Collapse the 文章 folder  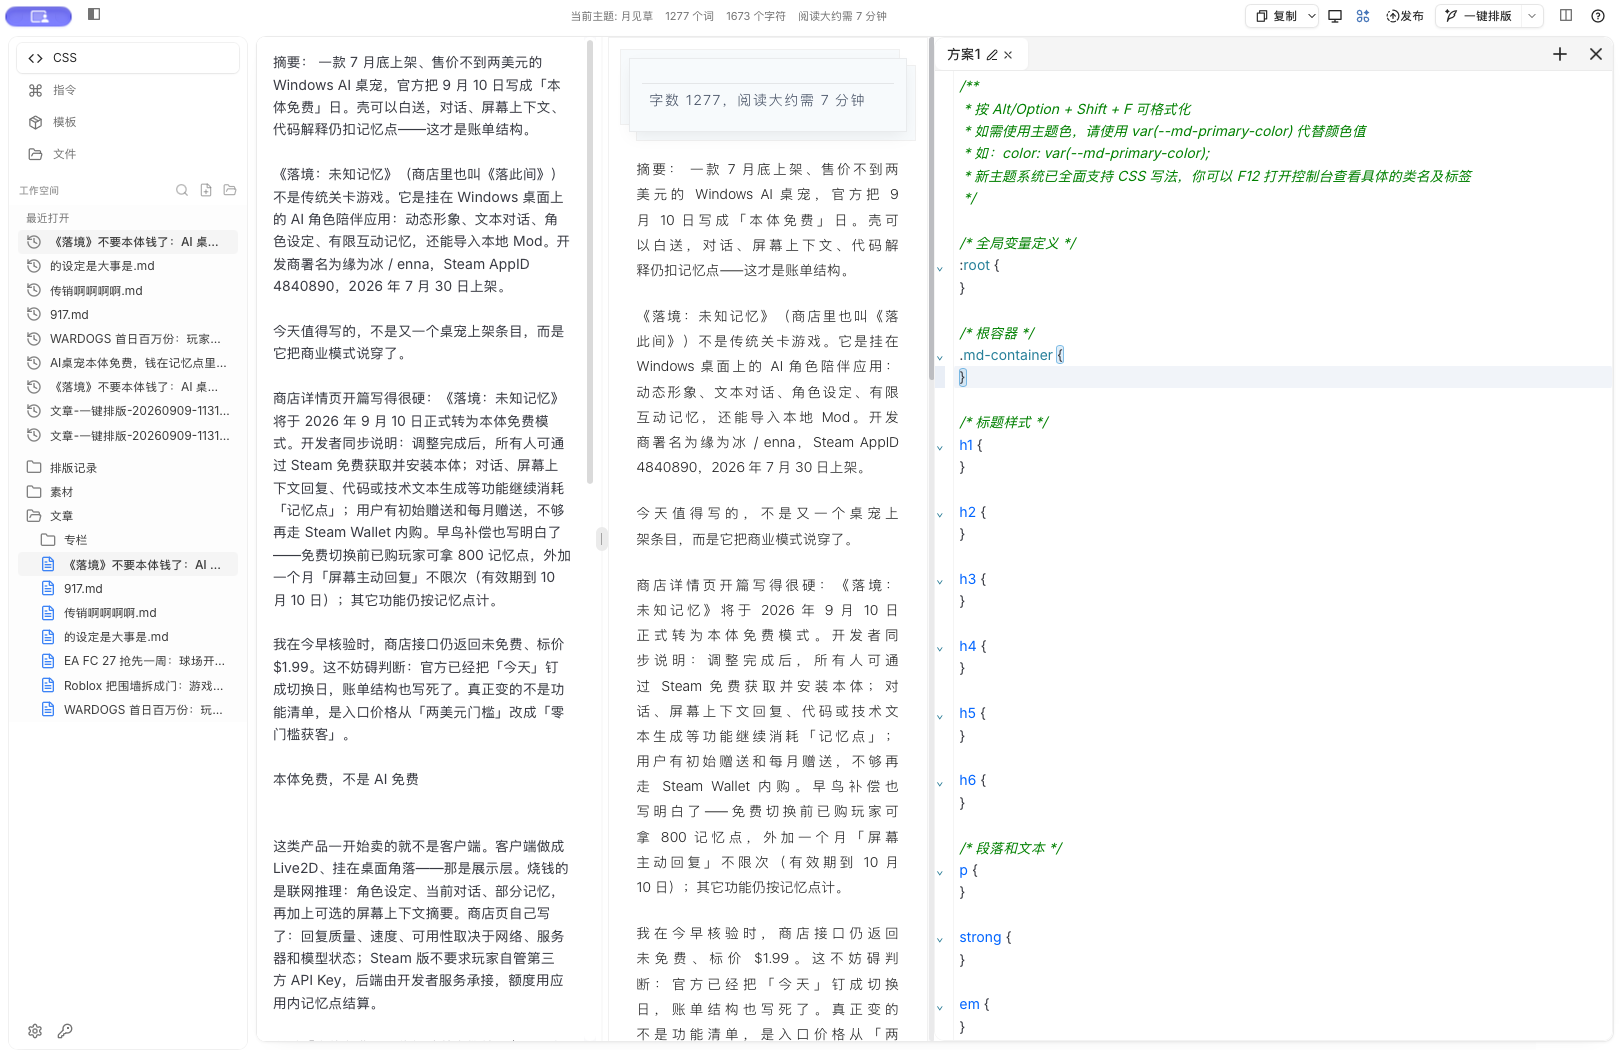[x=128, y=516]
